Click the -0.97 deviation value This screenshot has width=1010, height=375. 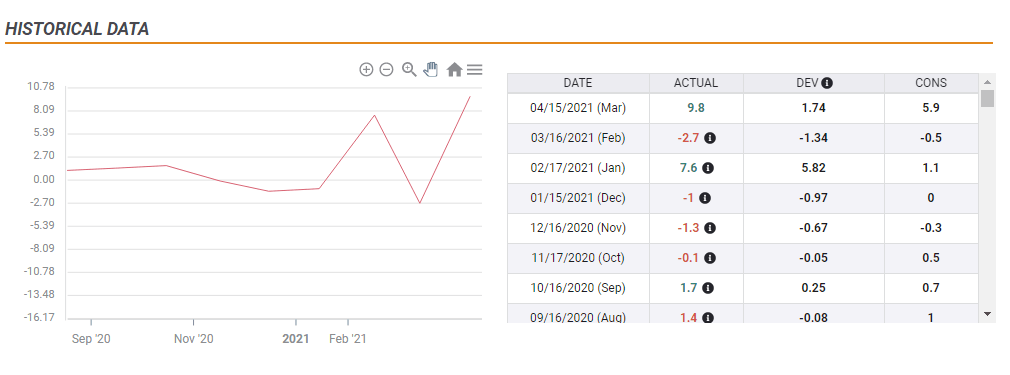pyautogui.click(x=814, y=198)
